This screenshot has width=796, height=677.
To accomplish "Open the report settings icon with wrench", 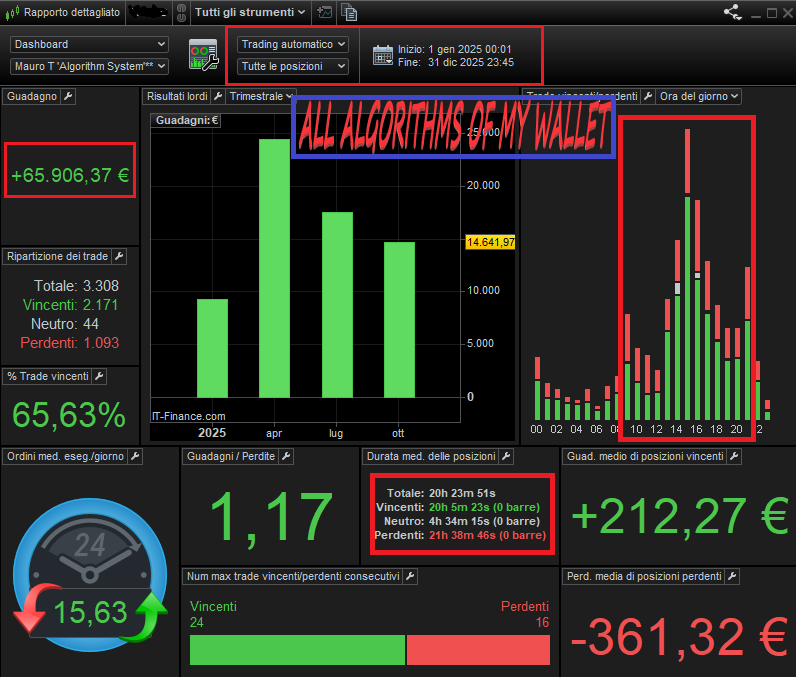I will 203,56.
